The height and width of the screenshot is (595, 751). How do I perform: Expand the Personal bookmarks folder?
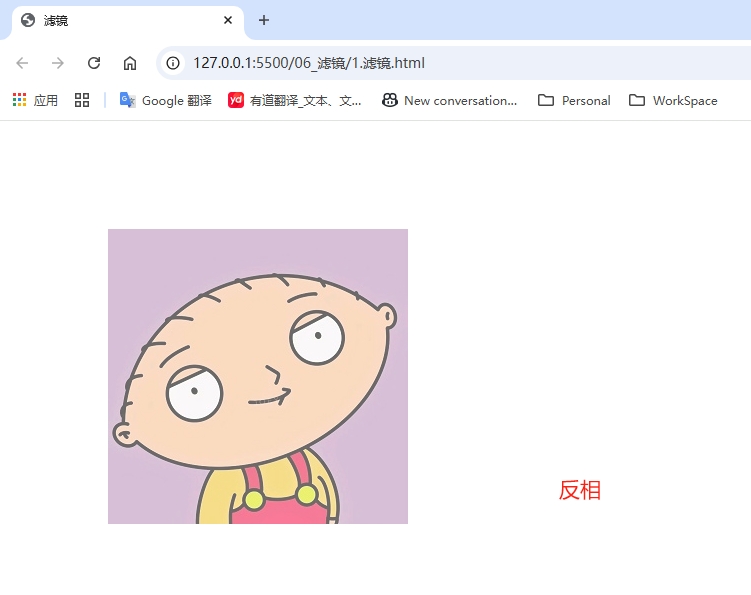click(x=574, y=101)
